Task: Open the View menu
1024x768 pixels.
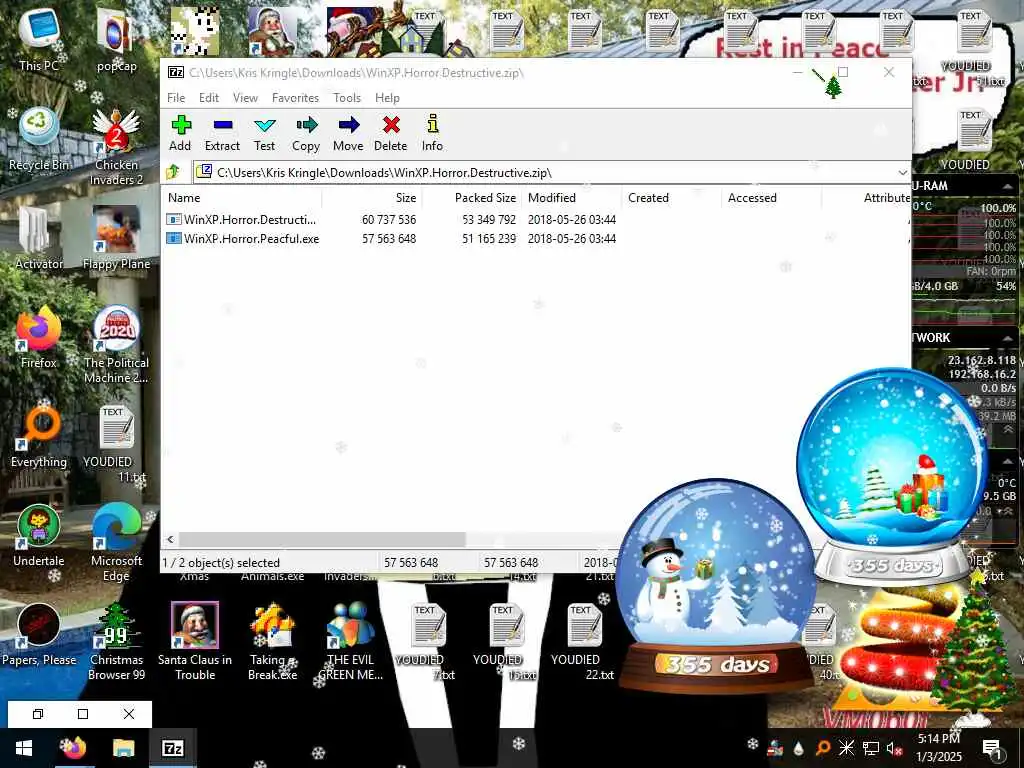Action: 246,98
